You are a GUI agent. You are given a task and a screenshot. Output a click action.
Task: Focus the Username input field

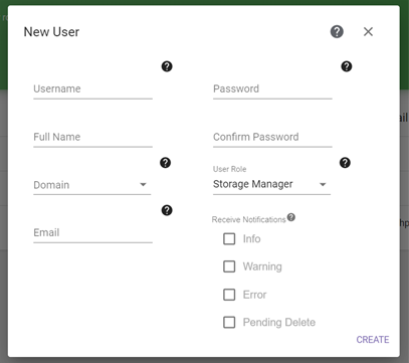[x=93, y=89]
